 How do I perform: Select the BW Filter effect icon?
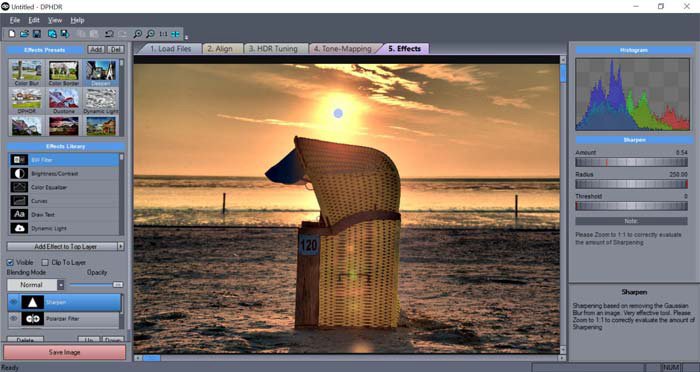coord(19,160)
